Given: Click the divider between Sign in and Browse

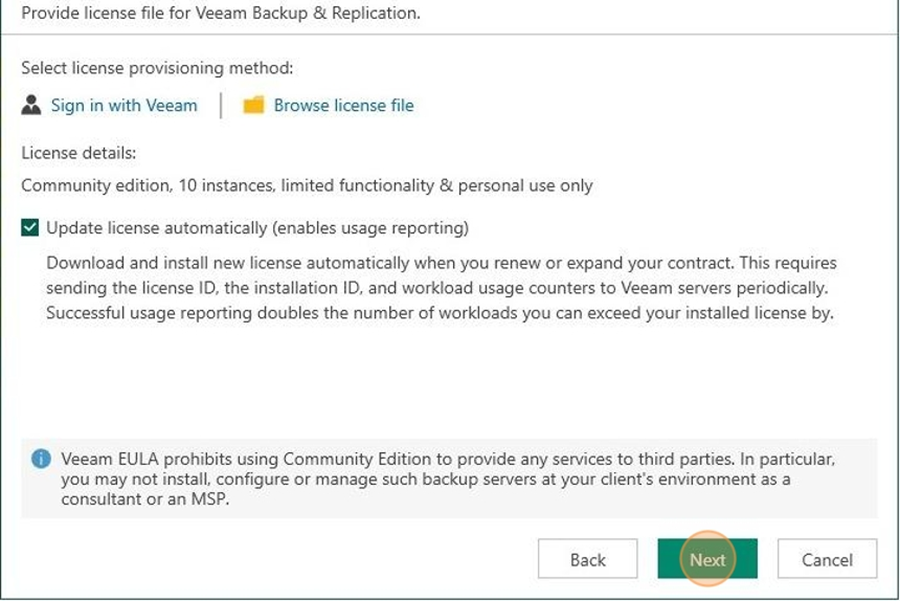Looking at the screenshot, I should (221, 105).
